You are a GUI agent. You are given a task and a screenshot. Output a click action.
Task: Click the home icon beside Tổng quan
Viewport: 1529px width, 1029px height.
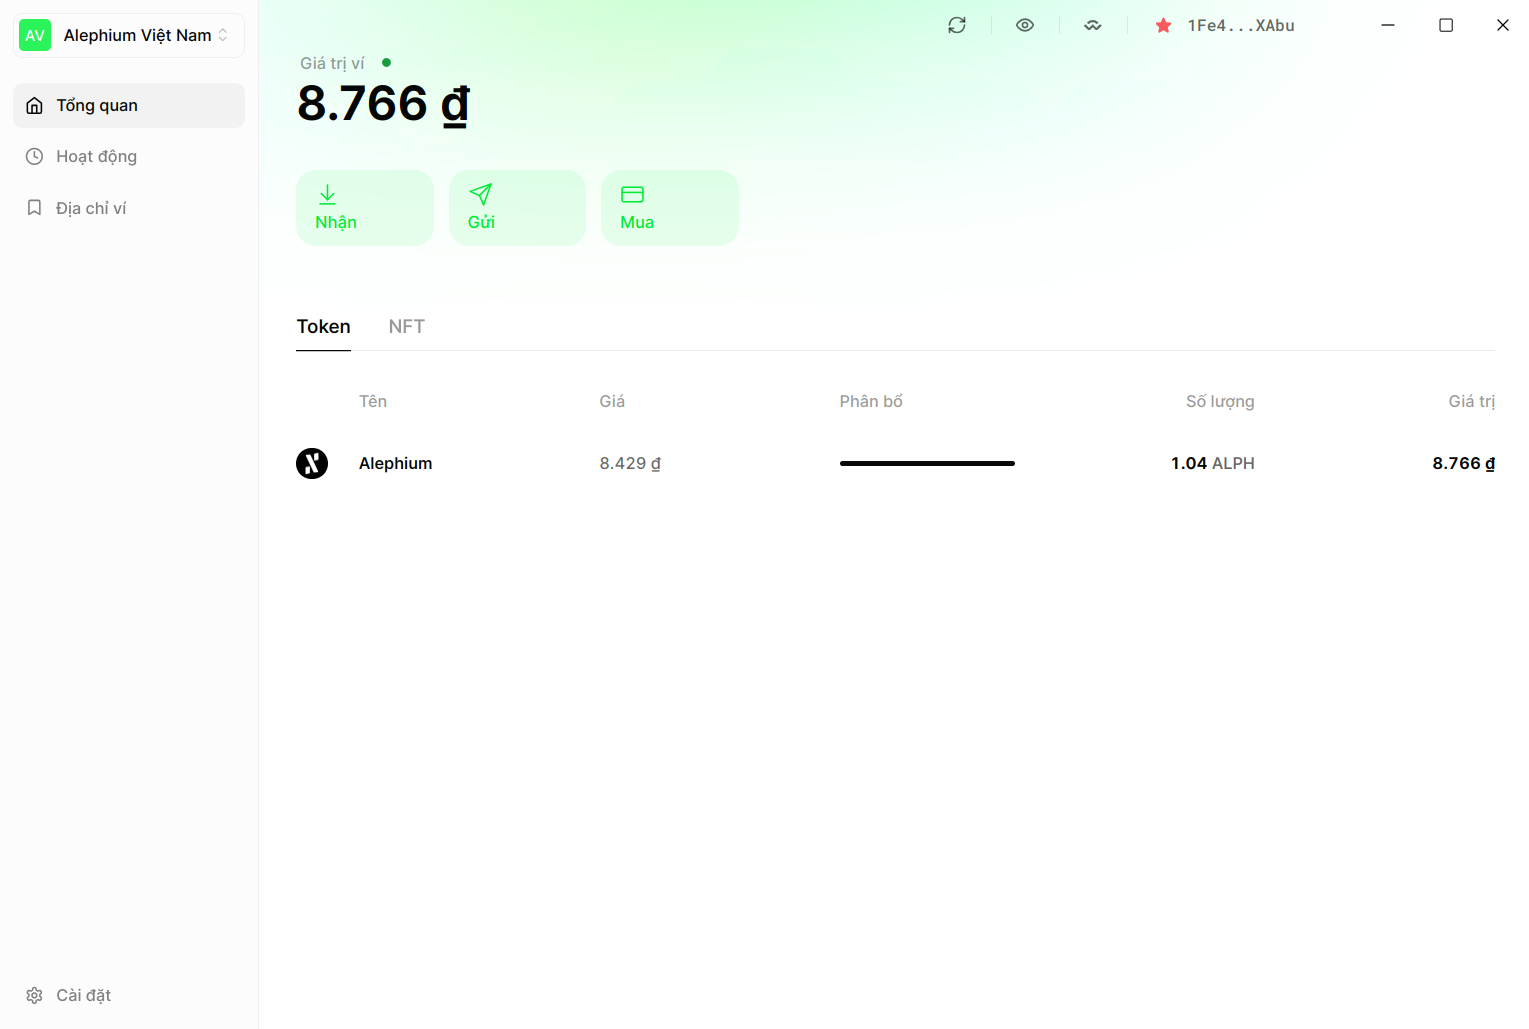pyautogui.click(x=35, y=105)
